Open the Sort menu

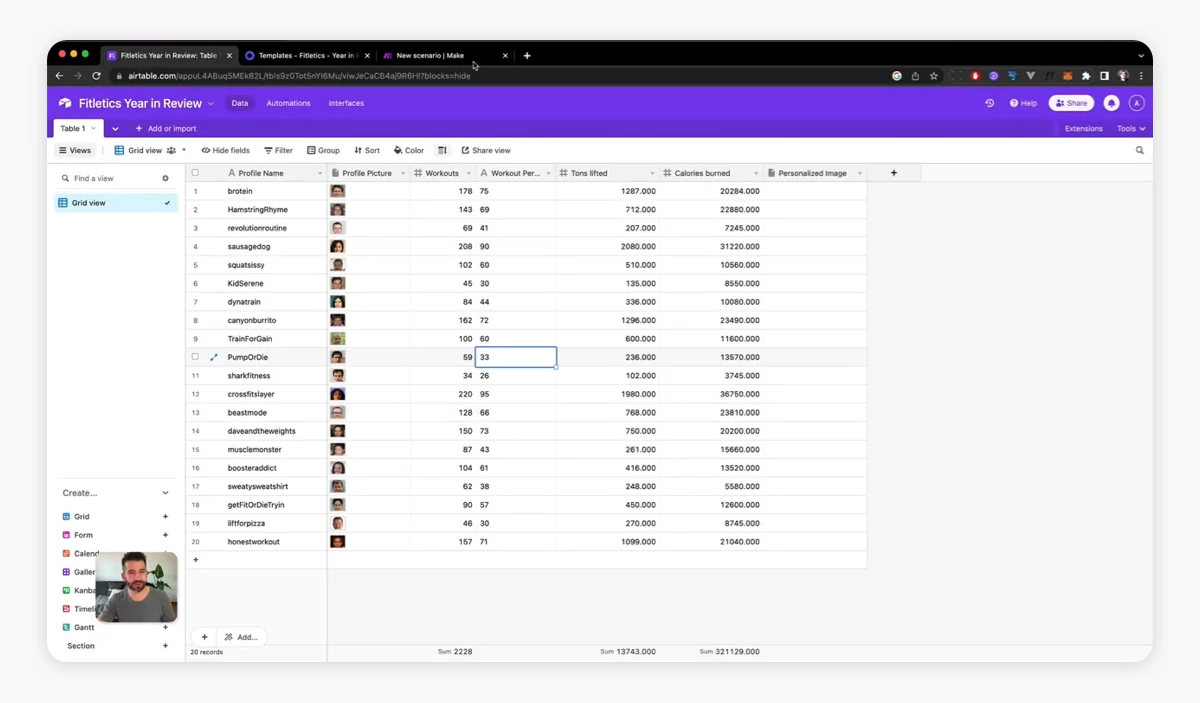(x=367, y=150)
